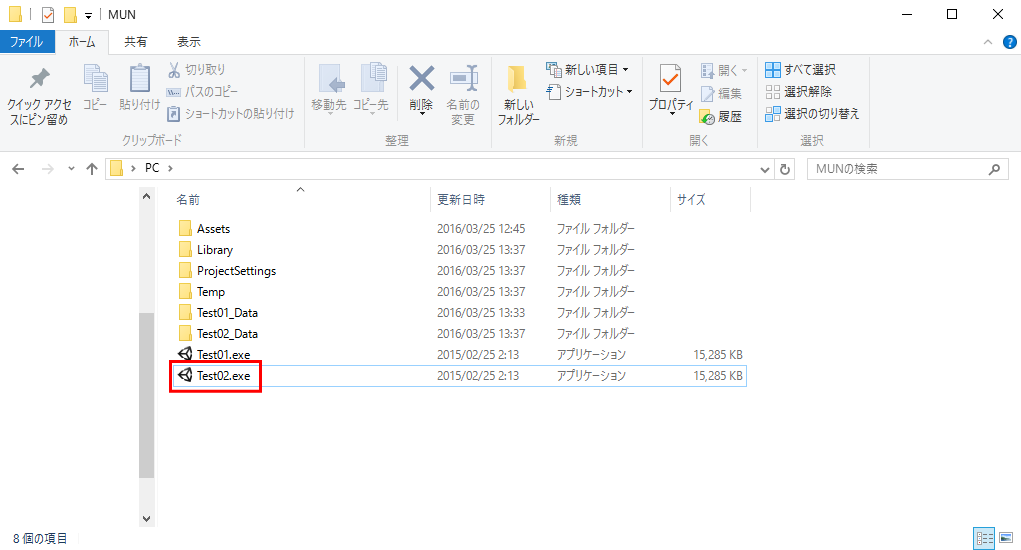Click the Copy (コピー) ribbon icon
The width and height of the screenshot is (1021, 550).
coord(95,88)
